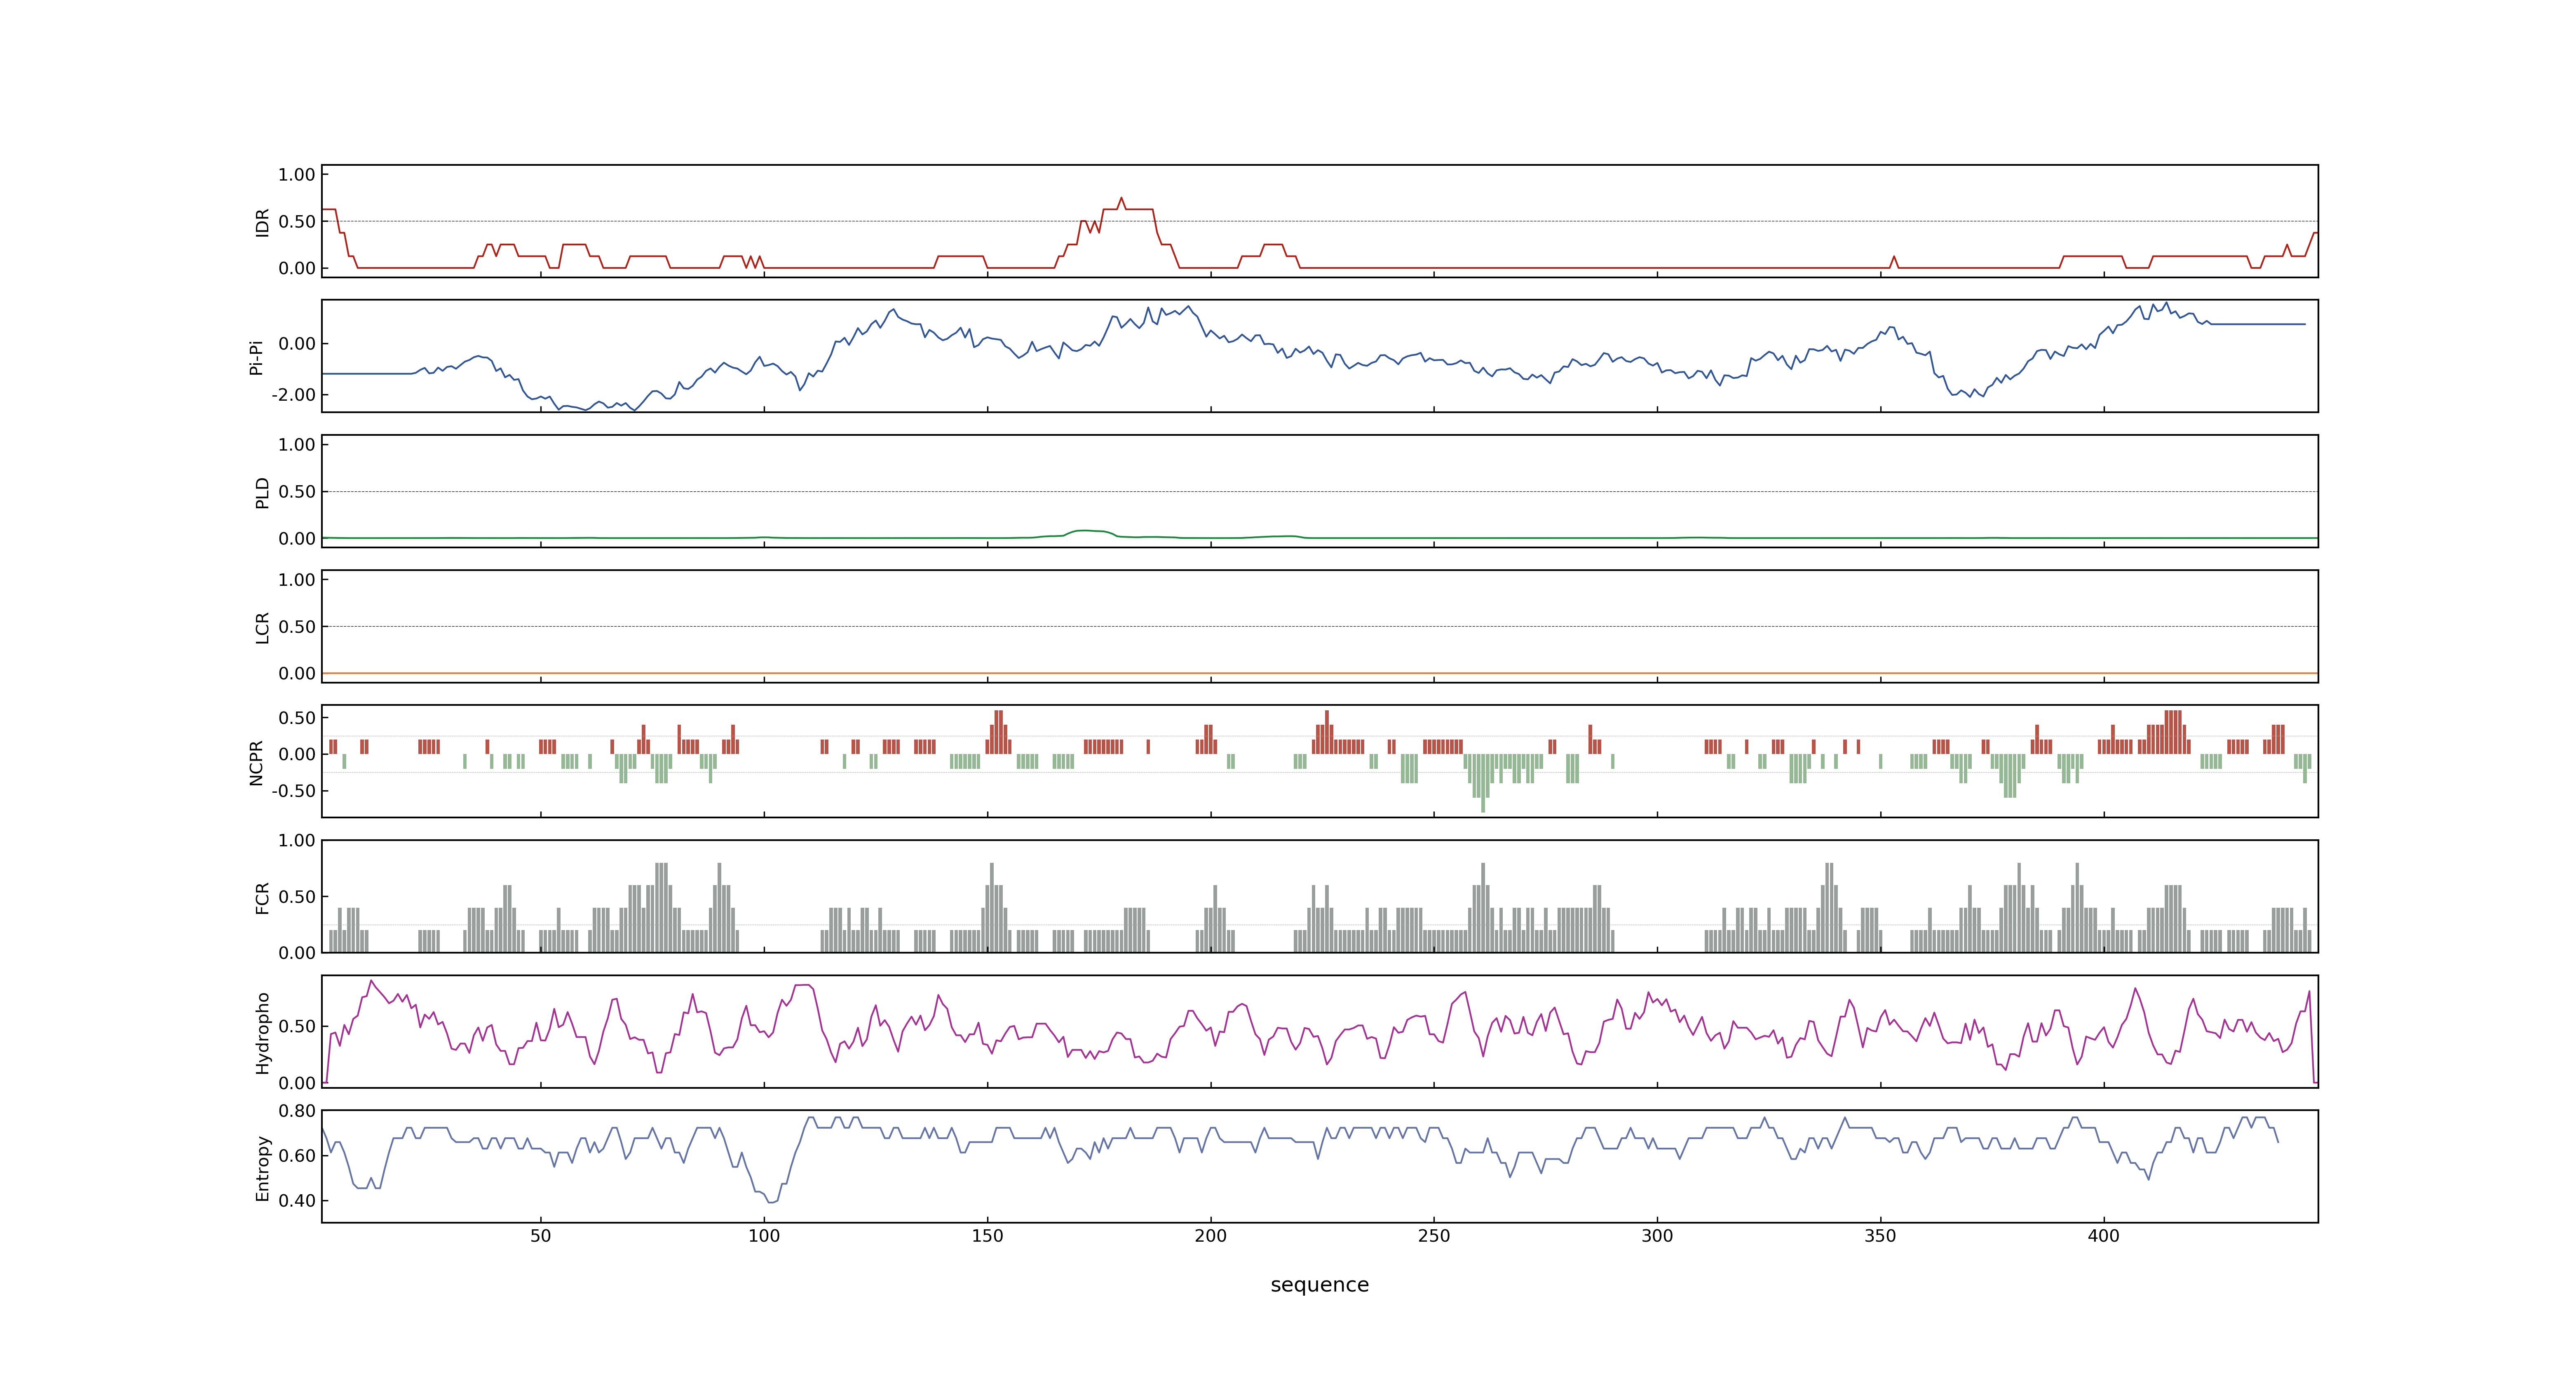This screenshot has width=2576, height=1374.
Task: Click the IDR axis label
Action: pyautogui.click(x=262, y=222)
